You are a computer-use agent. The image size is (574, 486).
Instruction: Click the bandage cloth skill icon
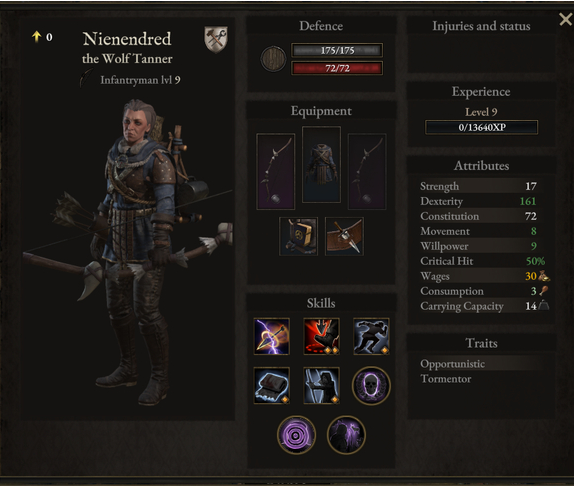[272, 385]
